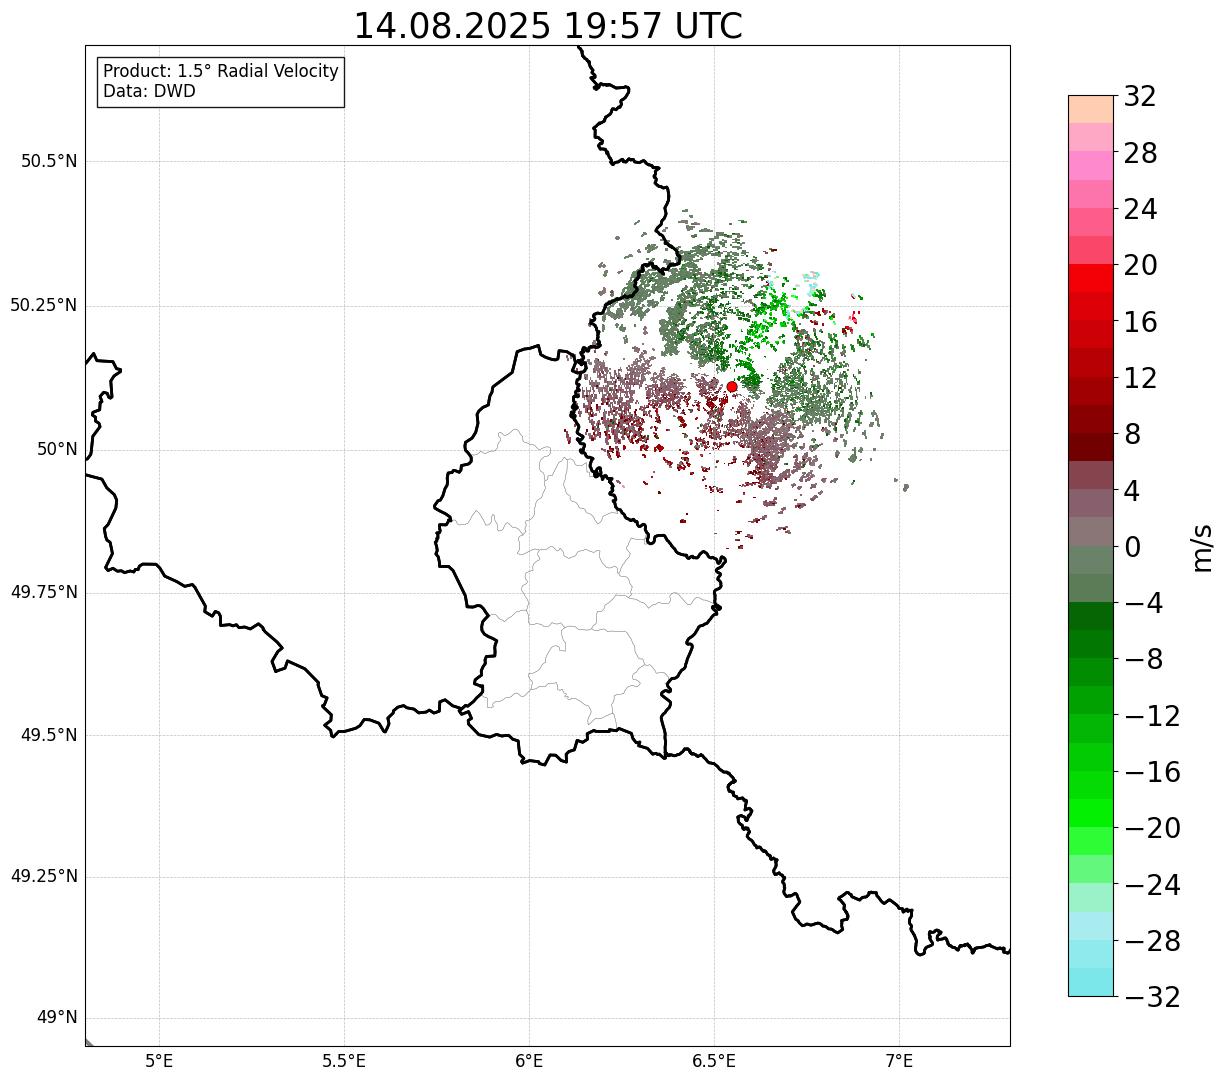
Task: Click the colorbar tick label 28
Action: click(x=1140, y=154)
